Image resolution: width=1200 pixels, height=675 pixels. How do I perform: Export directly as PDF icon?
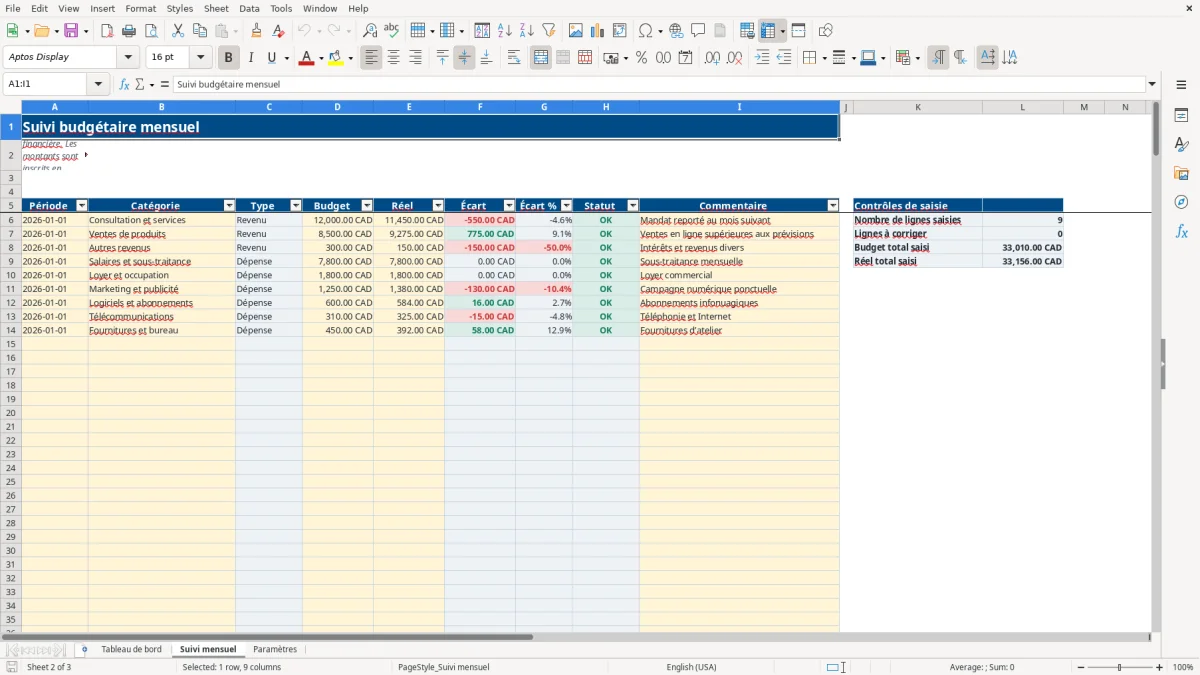pos(107,31)
